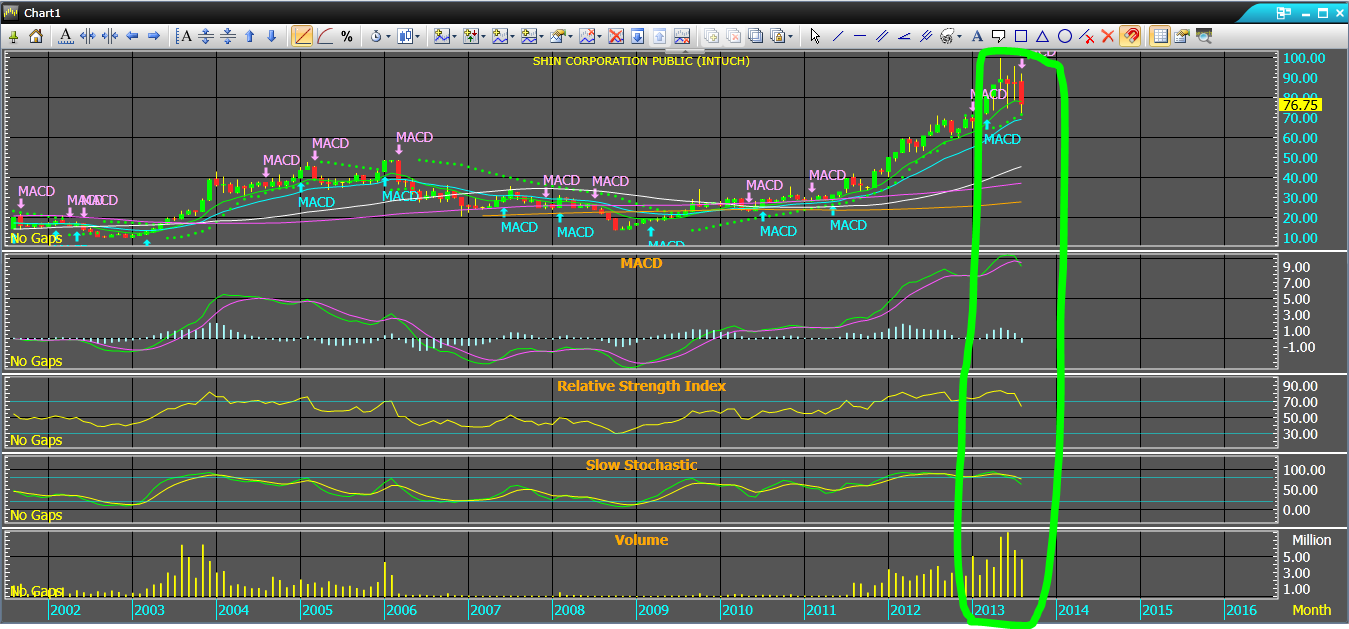1349x629 pixels.
Task: Select the trend line drawing tool
Action: tap(838, 36)
